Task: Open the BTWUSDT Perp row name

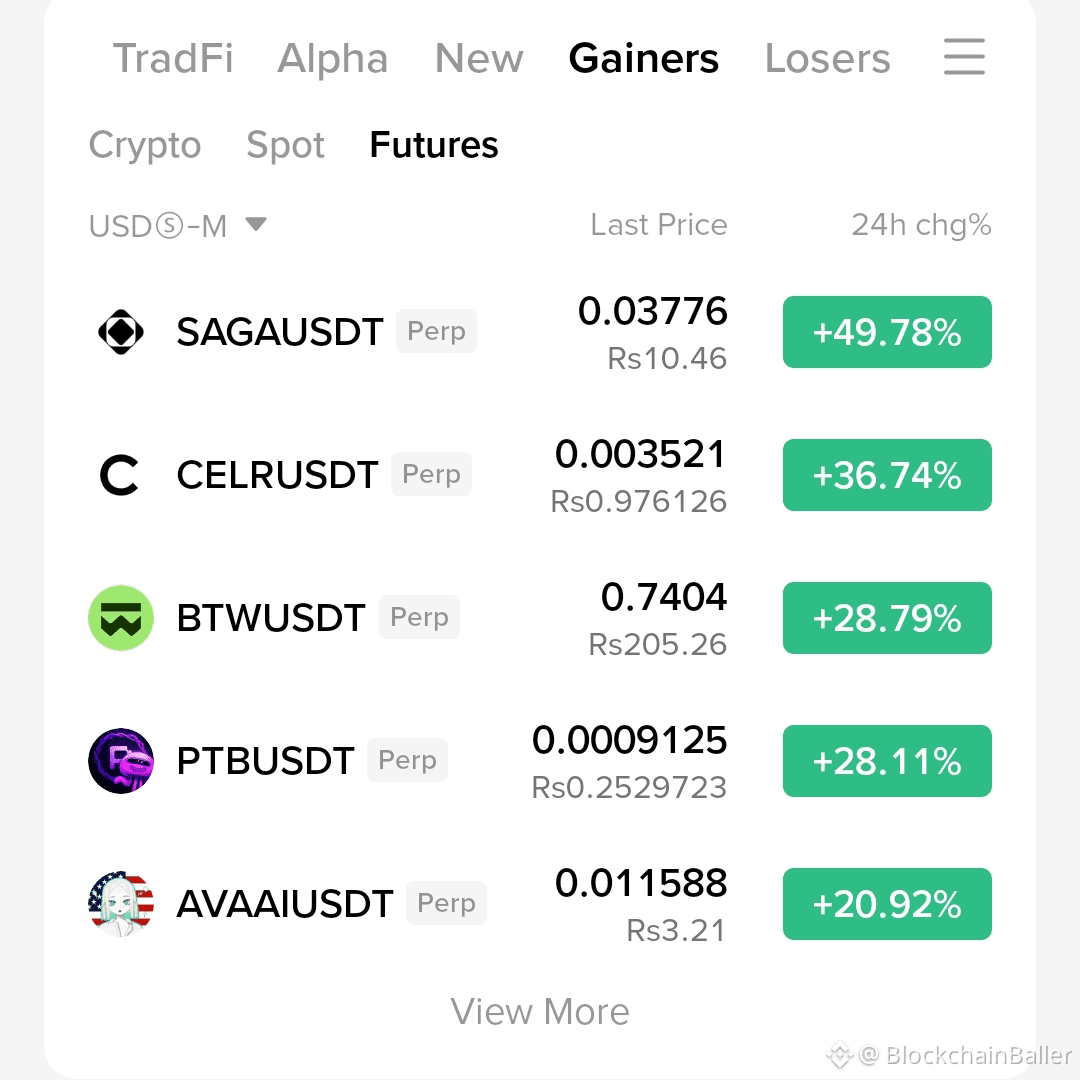Action: point(318,618)
